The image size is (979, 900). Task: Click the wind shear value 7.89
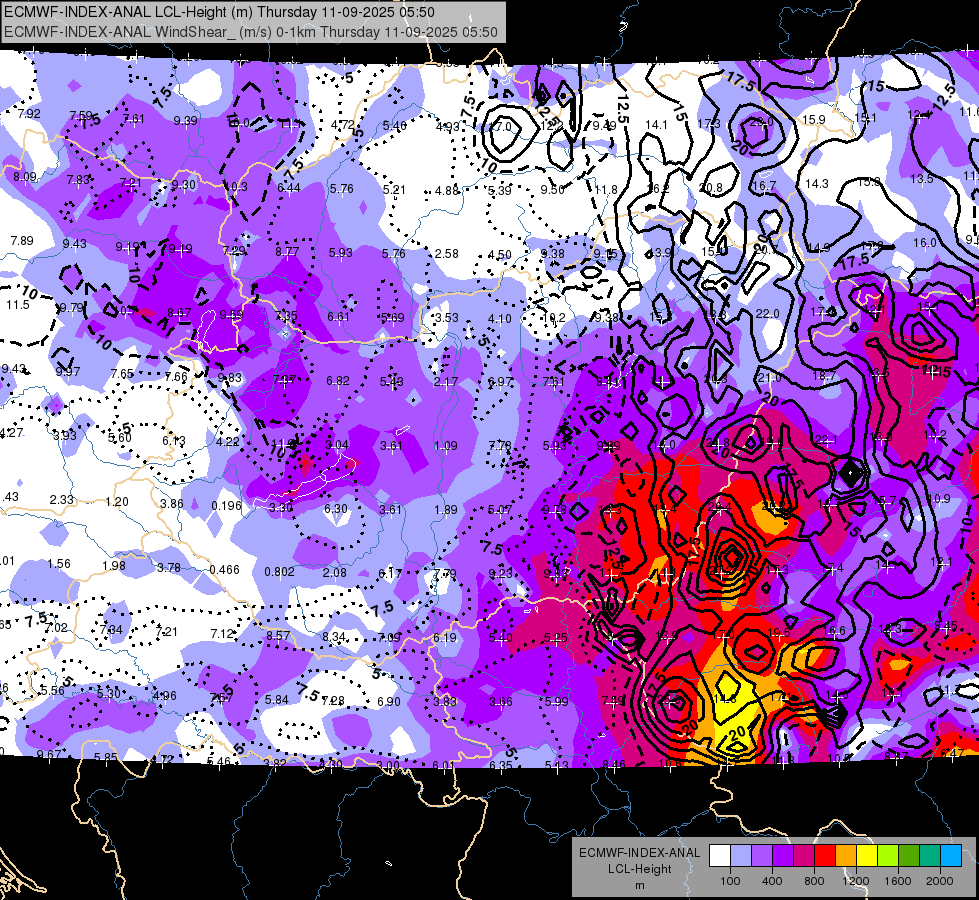coord(22,240)
